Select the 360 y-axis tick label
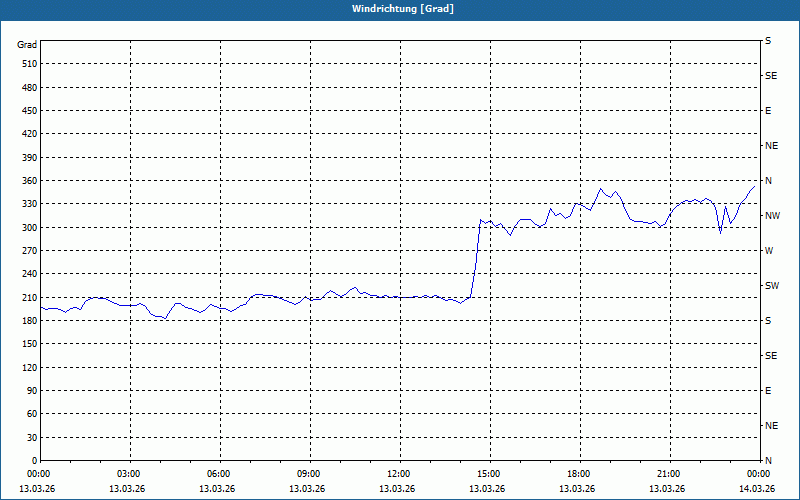 click(x=30, y=181)
